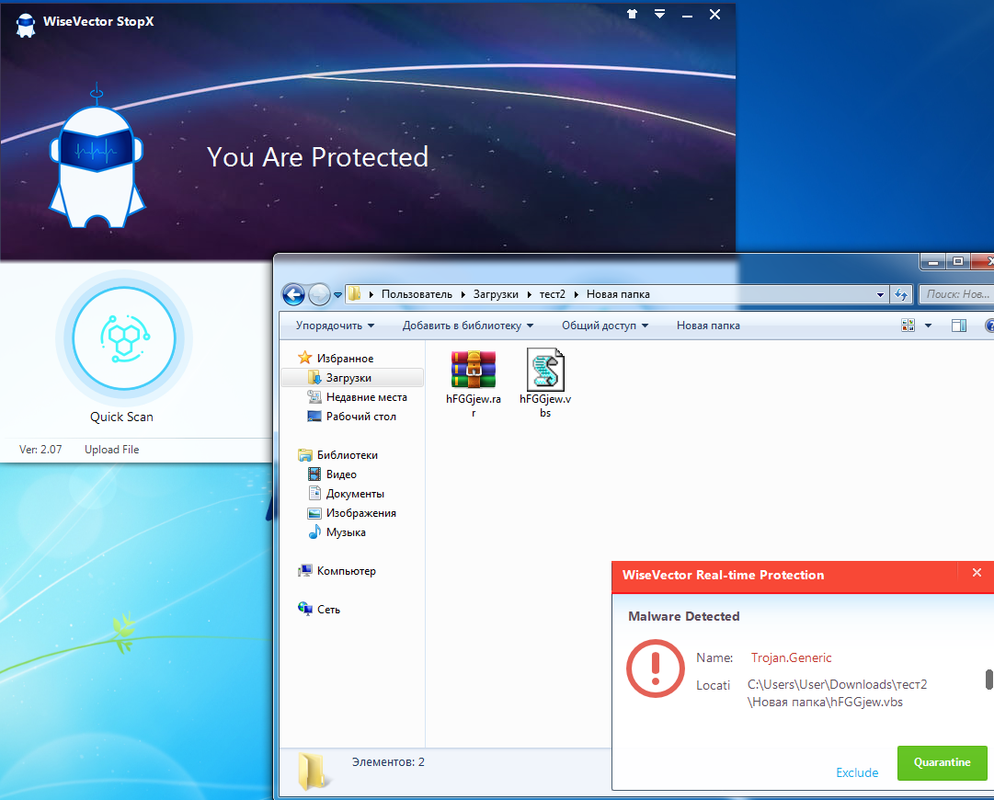Image resolution: width=994 pixels, height=800 pixels.
Task: Click the alert scrollbar handle at right edge
Action: coord(989,679)
